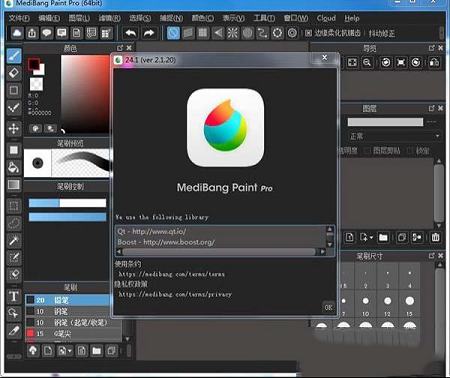Select the Eyedropper tool

click(14, 330)
